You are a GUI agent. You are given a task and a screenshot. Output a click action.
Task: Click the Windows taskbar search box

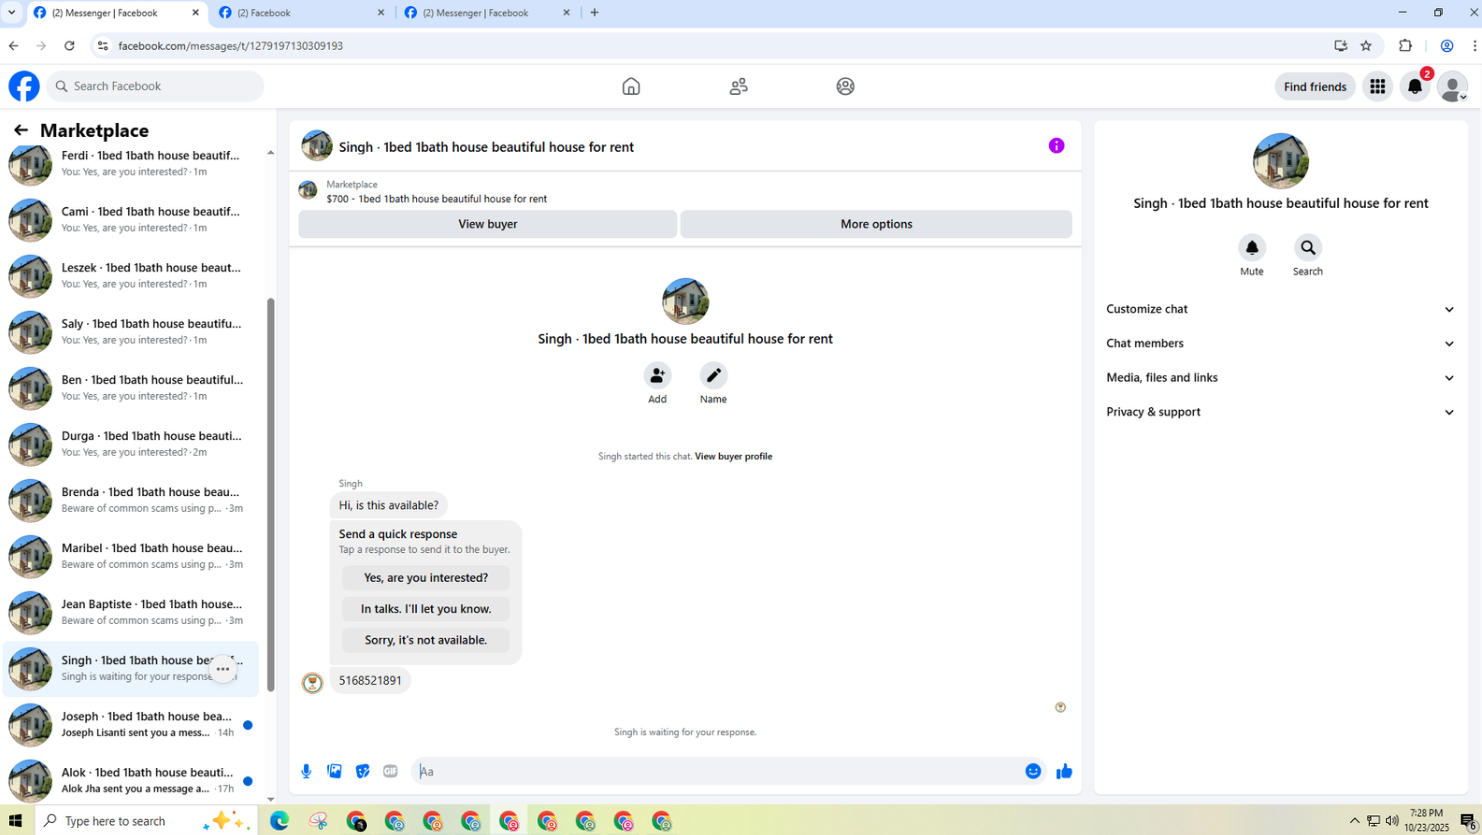[x=148, y=821]
